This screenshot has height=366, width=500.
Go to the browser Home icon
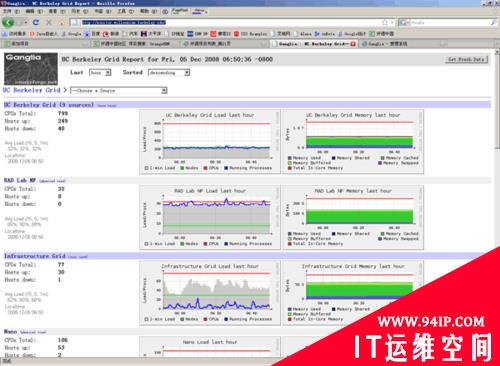62,22
